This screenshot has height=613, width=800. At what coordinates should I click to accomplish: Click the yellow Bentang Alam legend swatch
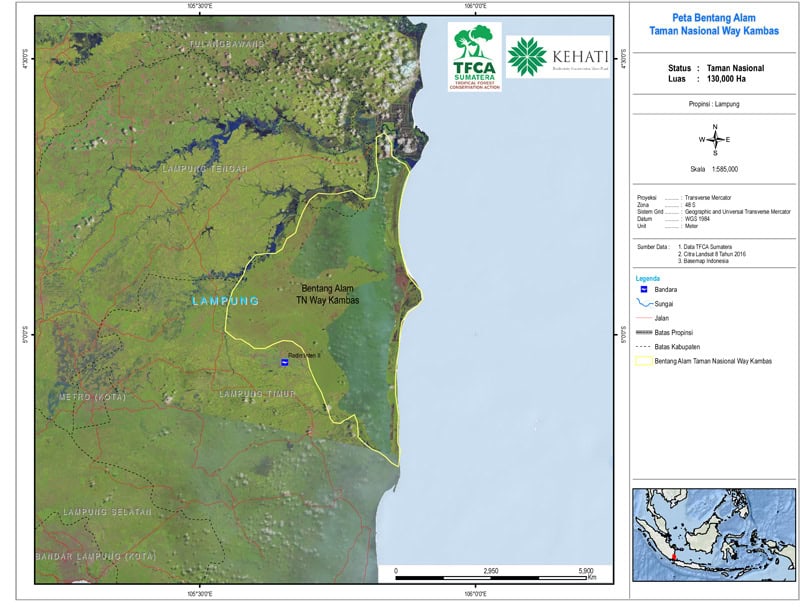point(644,360)
